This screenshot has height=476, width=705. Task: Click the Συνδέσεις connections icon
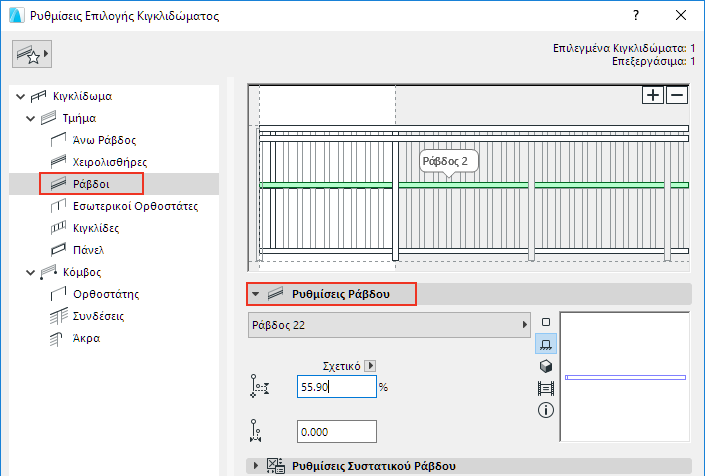pos(58,316)
